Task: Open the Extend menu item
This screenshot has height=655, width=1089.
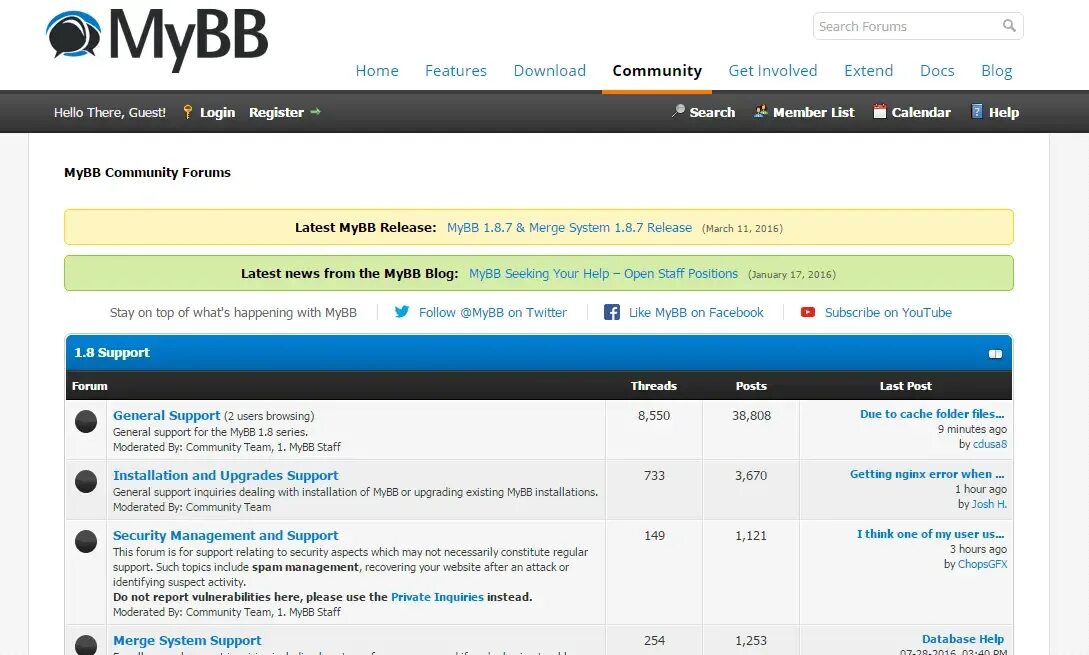Action: click(869, 70)
